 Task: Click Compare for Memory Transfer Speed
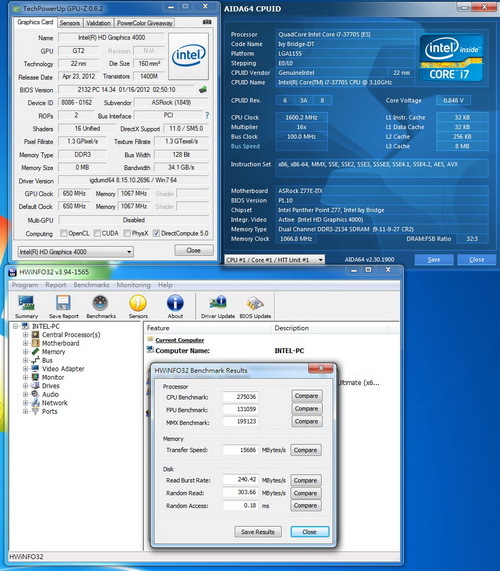[305, 450]
